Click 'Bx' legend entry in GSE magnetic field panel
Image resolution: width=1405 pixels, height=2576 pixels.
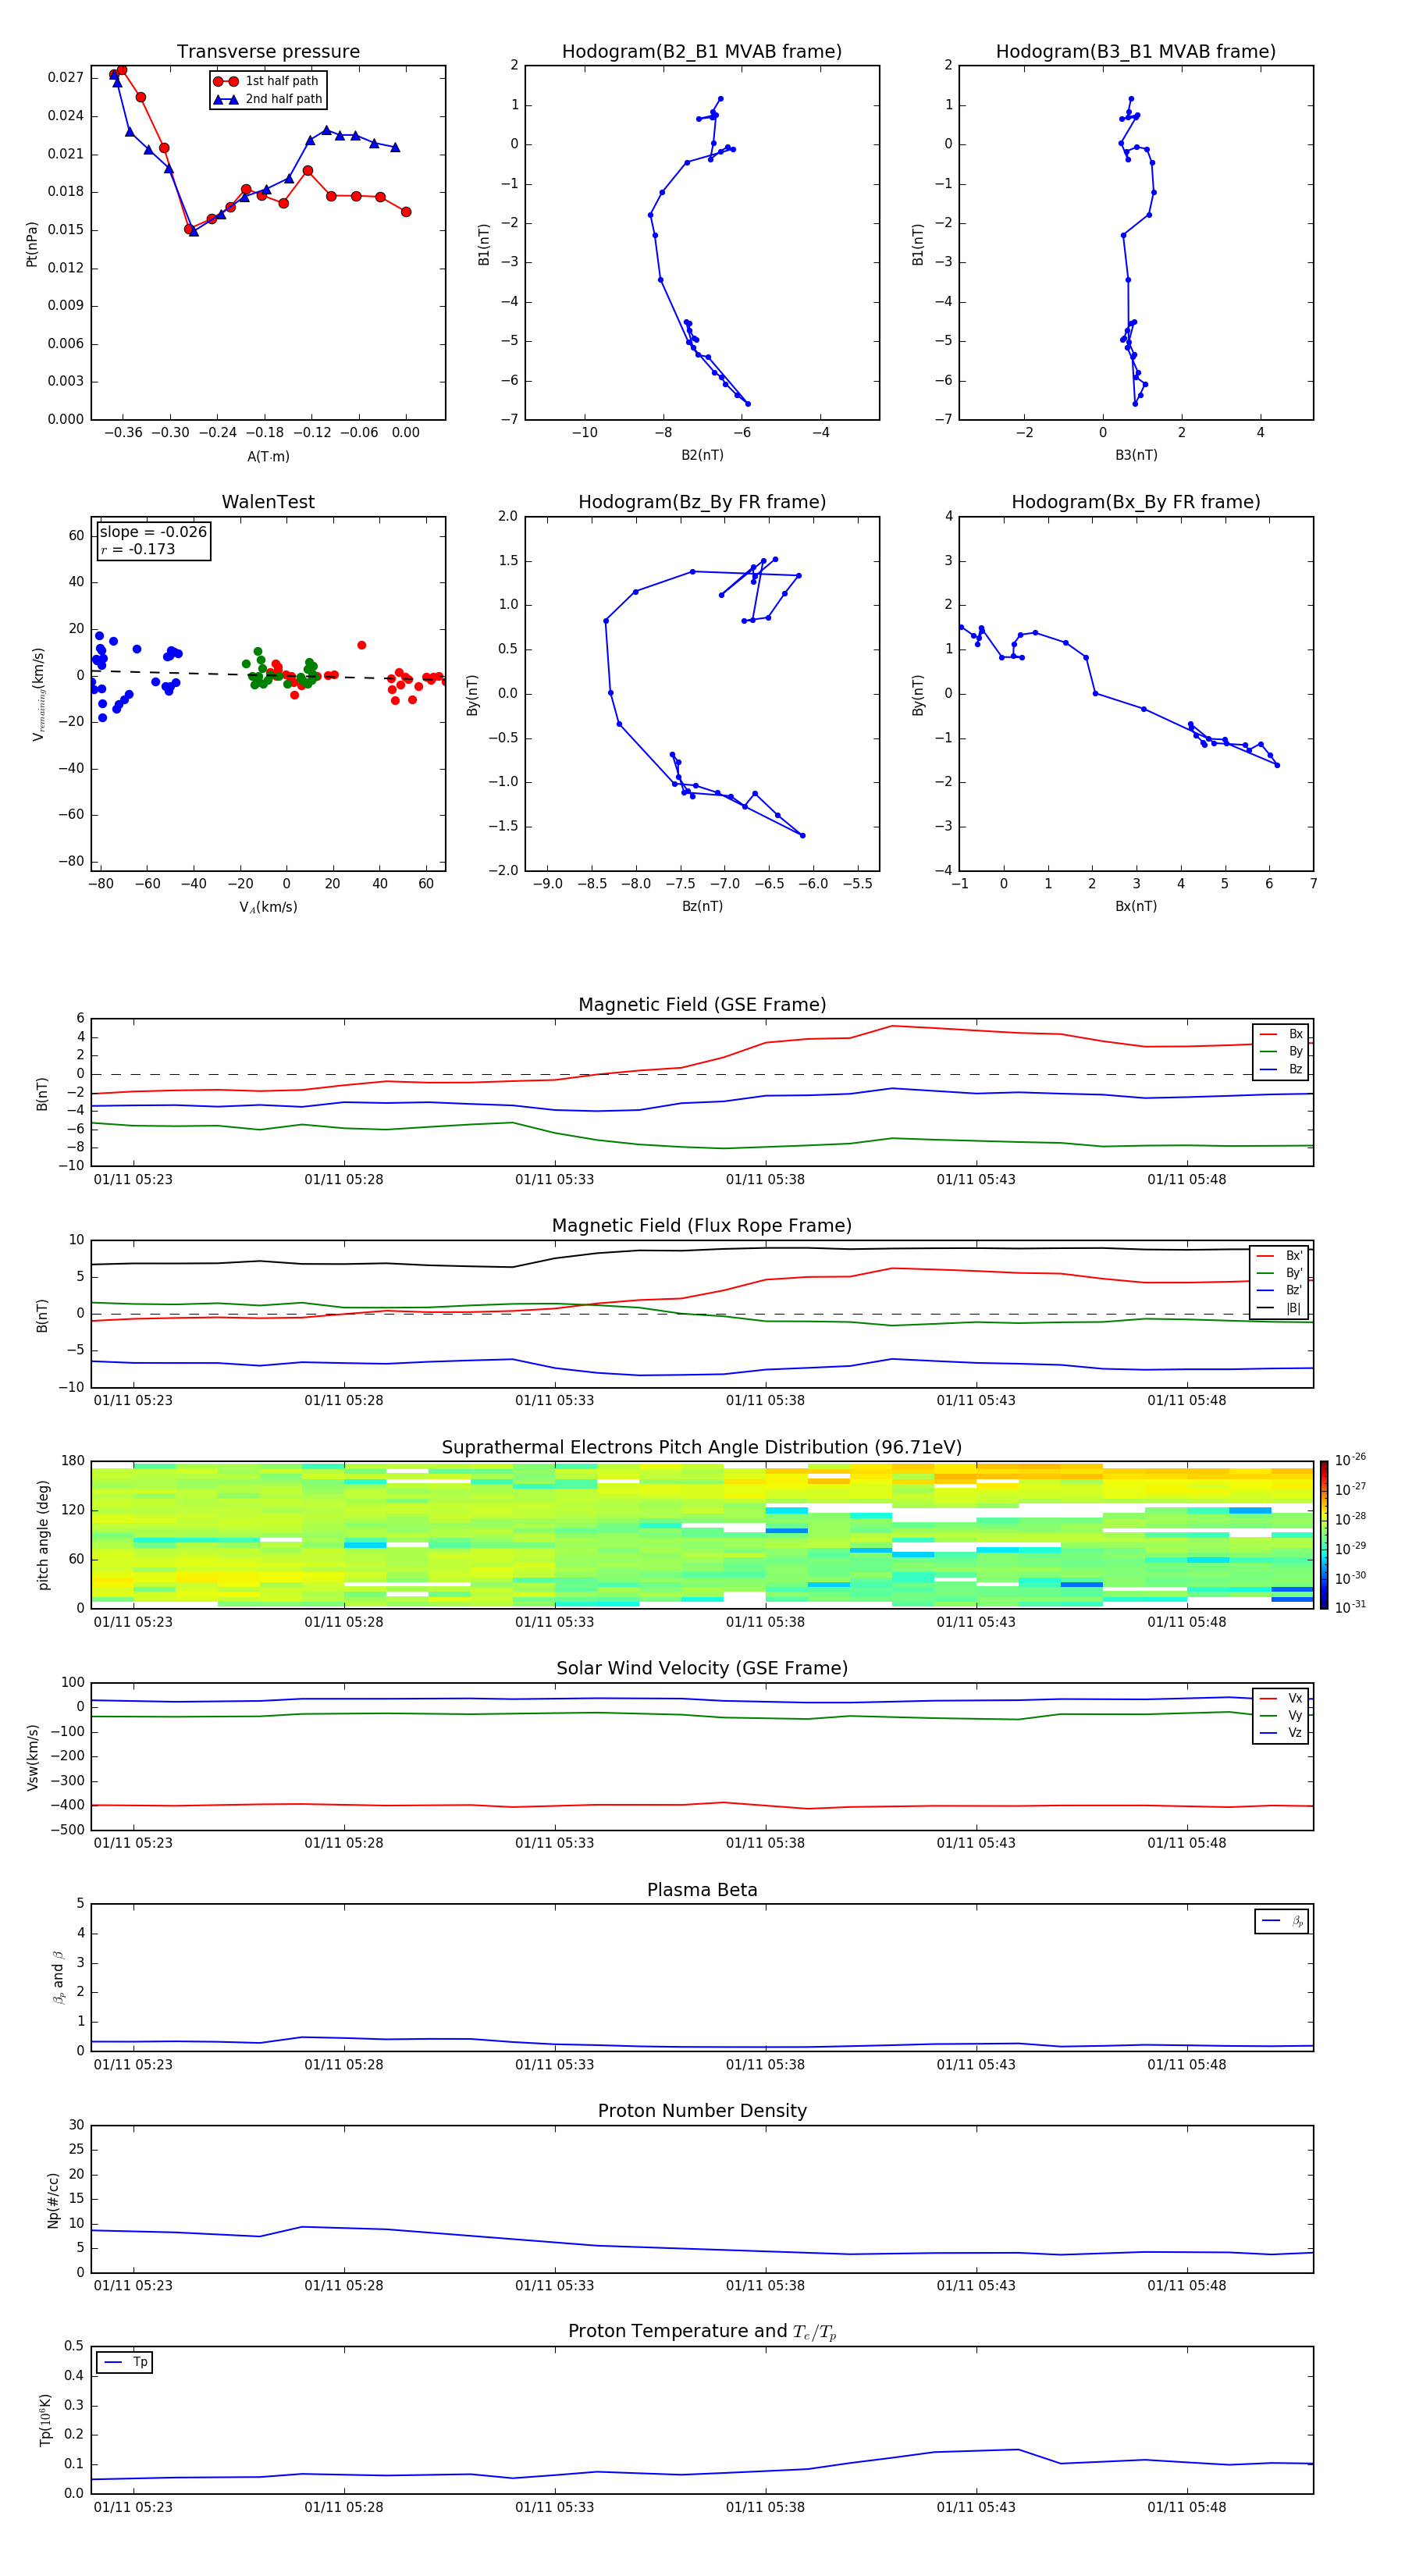click(1282, 1034)
